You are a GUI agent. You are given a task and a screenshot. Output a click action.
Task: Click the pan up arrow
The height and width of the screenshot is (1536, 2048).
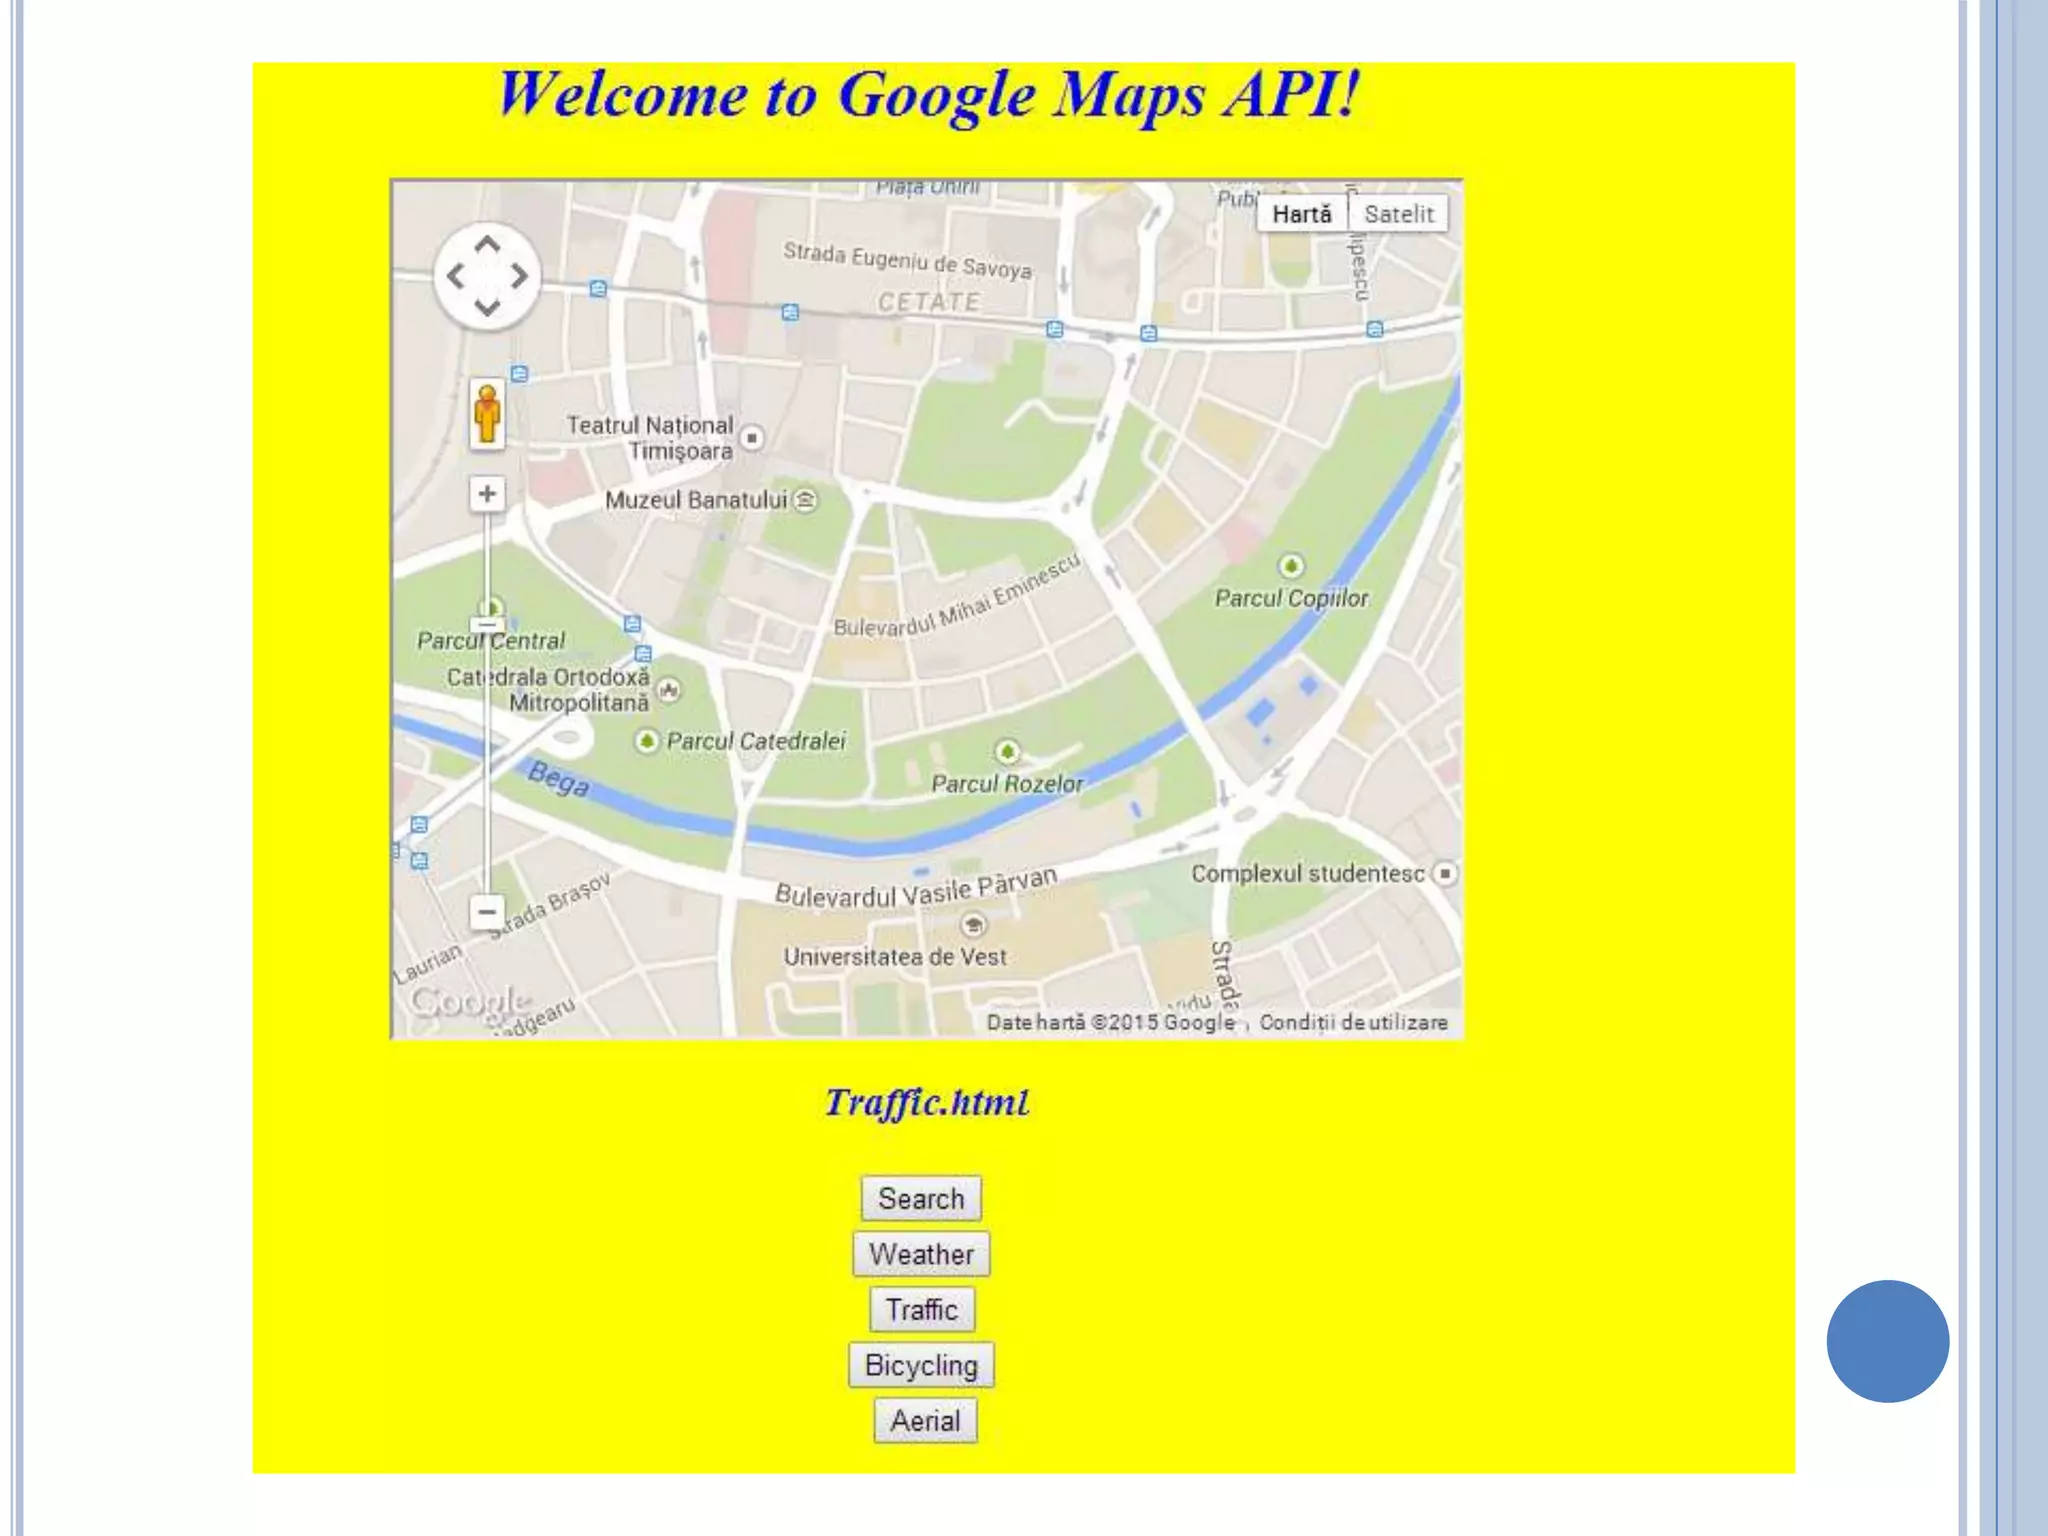click(487, 244)
